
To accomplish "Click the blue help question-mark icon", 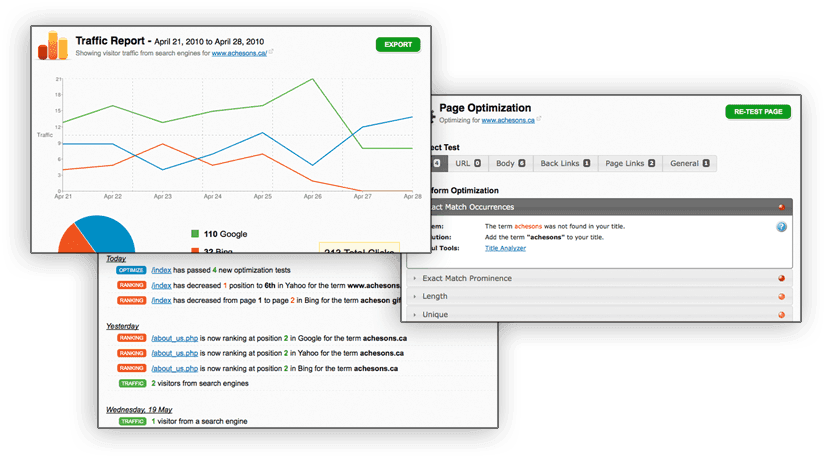I will point(781,227).
